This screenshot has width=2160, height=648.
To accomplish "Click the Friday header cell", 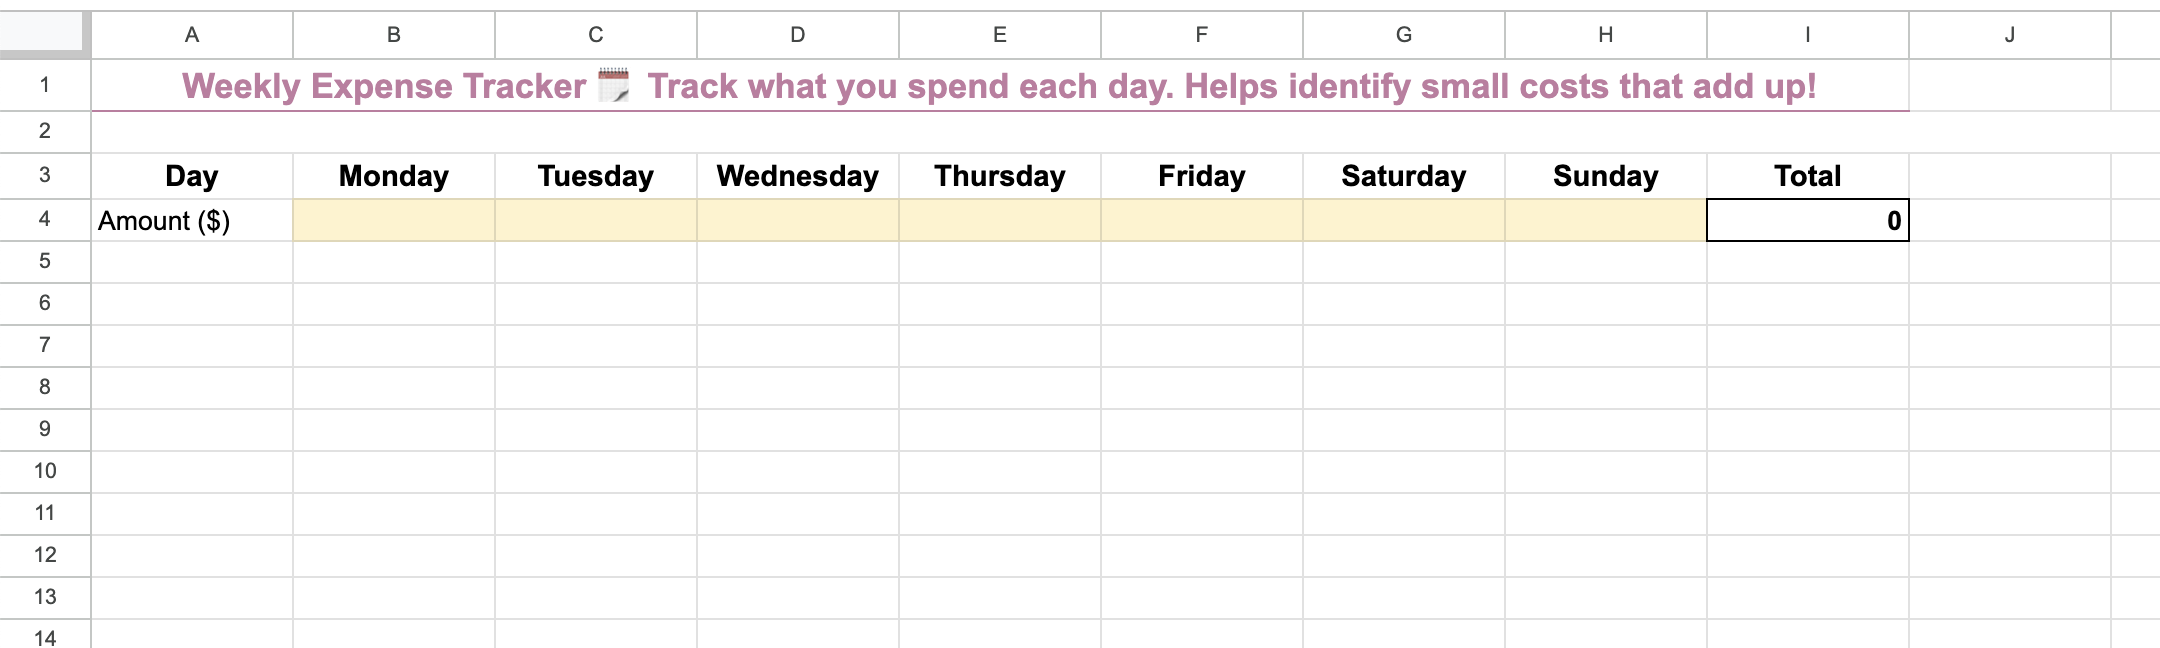I will (x=1201, y=176).
